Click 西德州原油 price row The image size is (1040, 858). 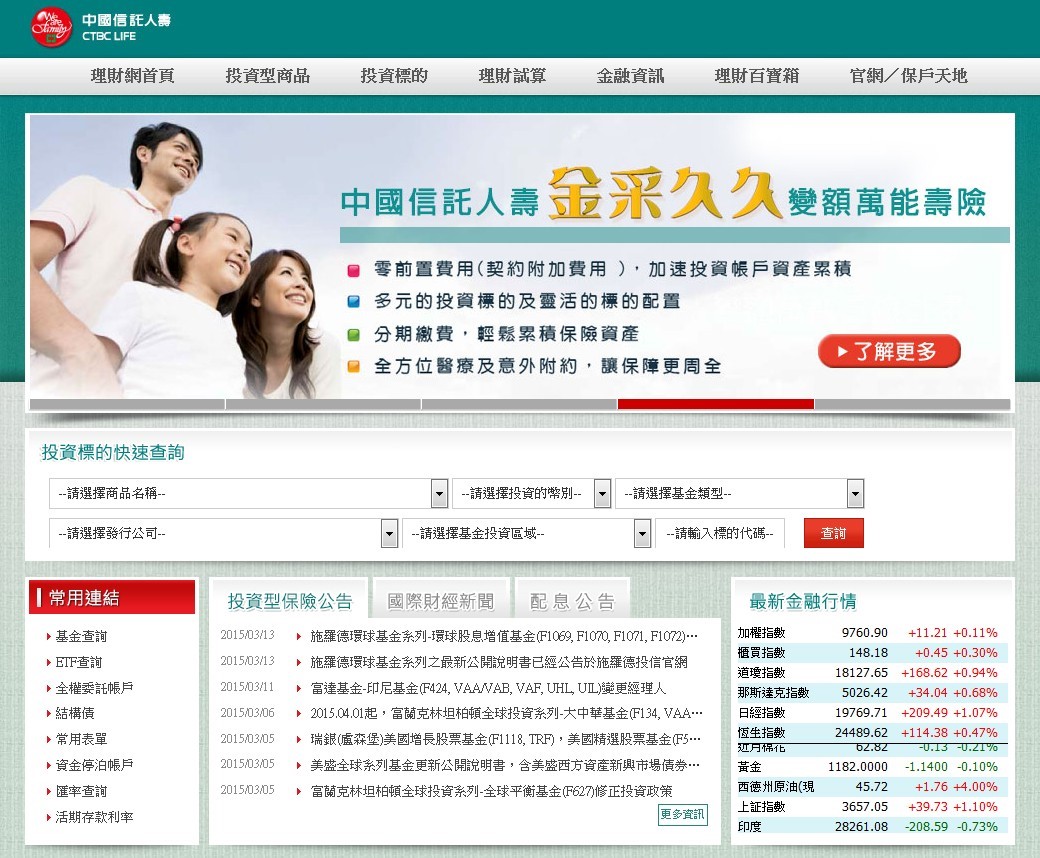click(x=872, y=786)
